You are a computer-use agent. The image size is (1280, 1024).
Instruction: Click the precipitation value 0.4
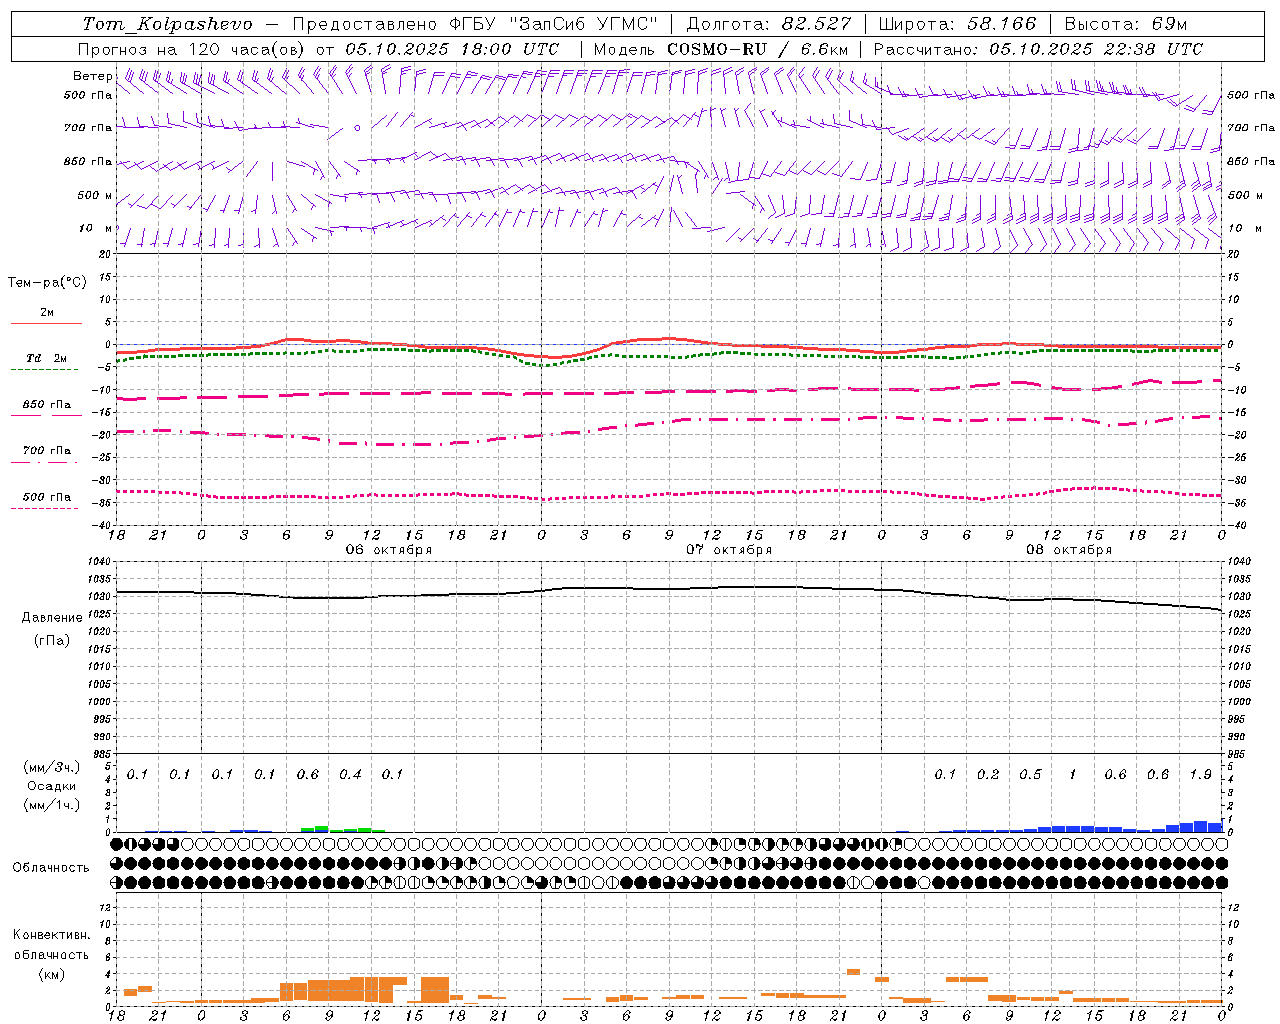350,774
